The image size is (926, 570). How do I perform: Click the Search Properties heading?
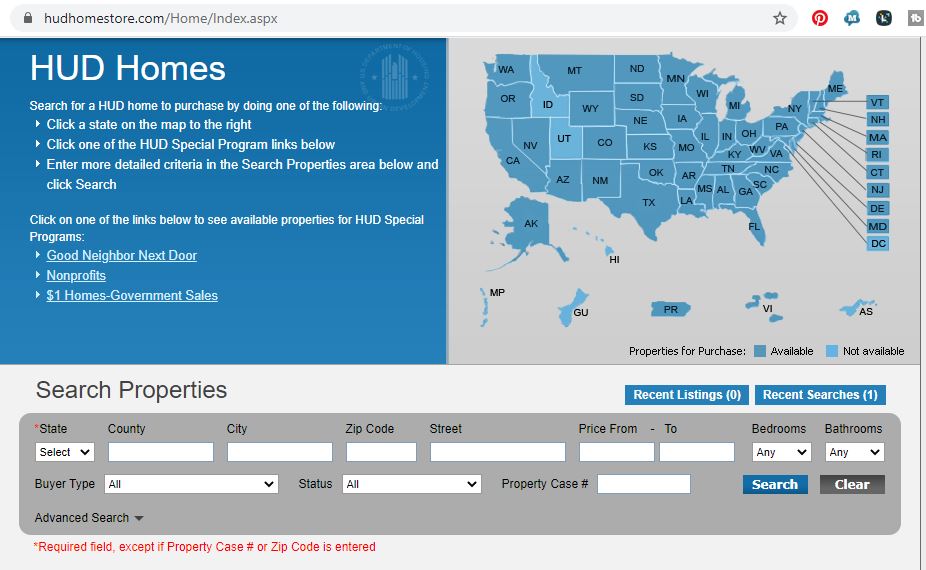(131, 390)
